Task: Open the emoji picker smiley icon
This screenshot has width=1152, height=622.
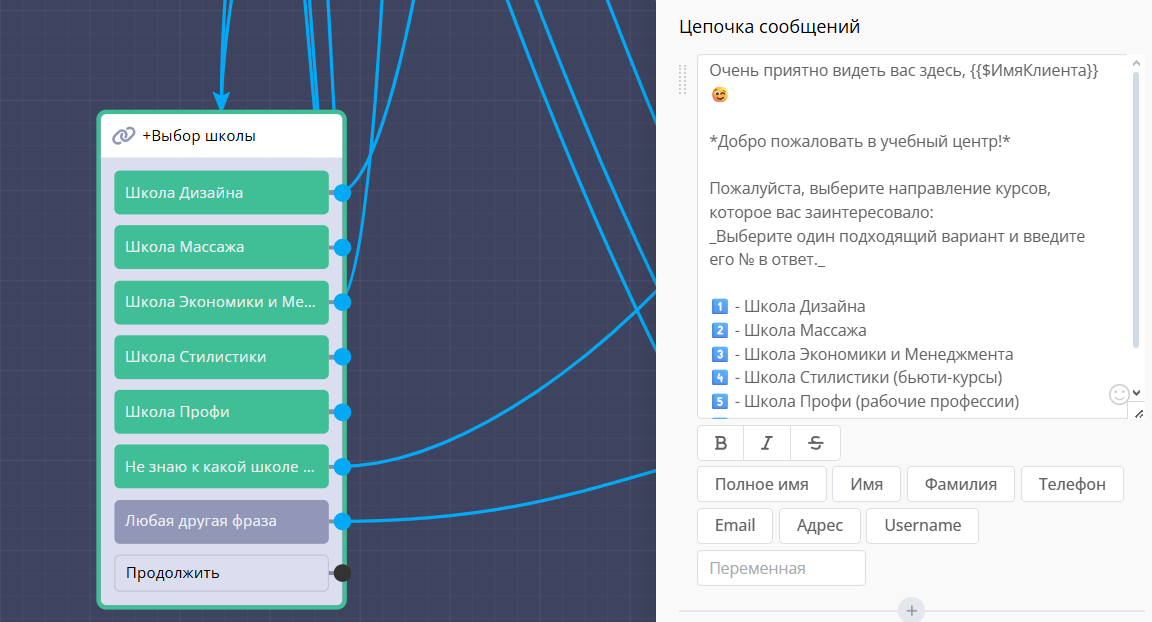Action: pyautogui.click(x=1119, y=394)
